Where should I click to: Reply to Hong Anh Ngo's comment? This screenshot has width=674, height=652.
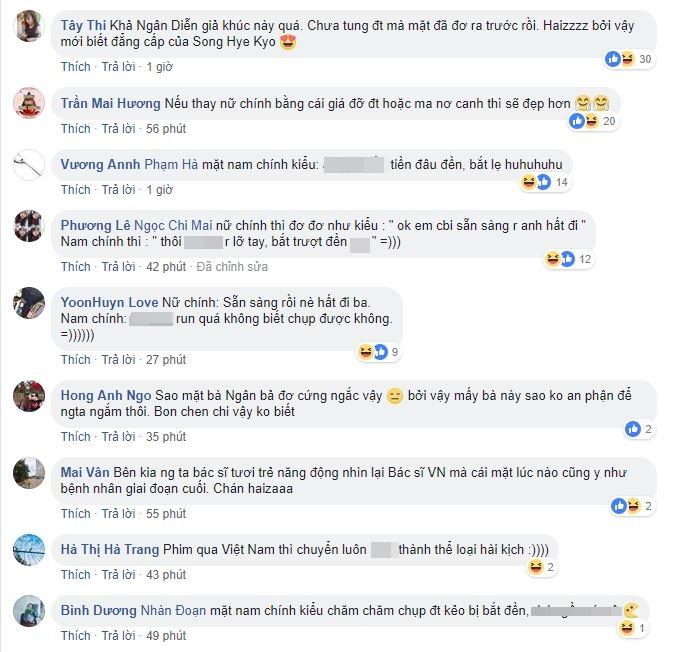tap(119, 437)
